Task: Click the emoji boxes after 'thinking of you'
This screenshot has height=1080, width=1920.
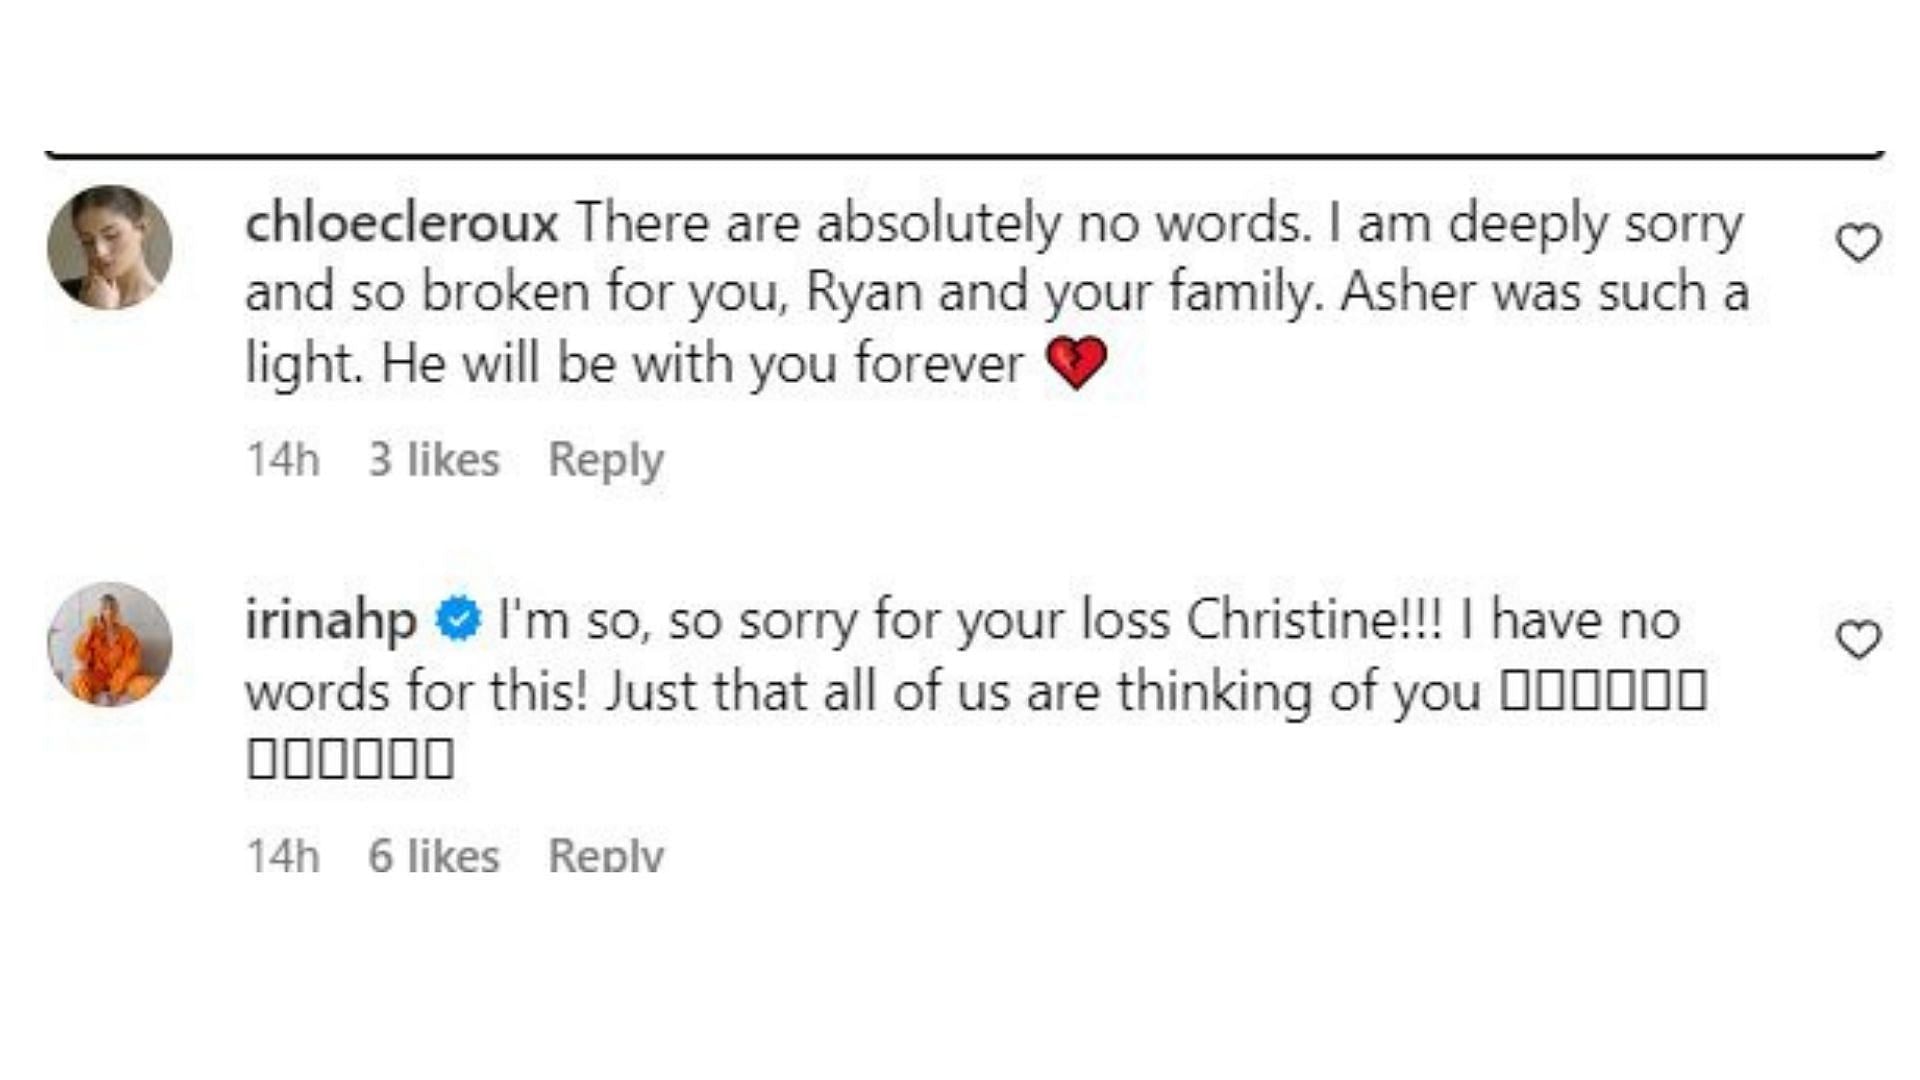Action: tap(1606, 692)
